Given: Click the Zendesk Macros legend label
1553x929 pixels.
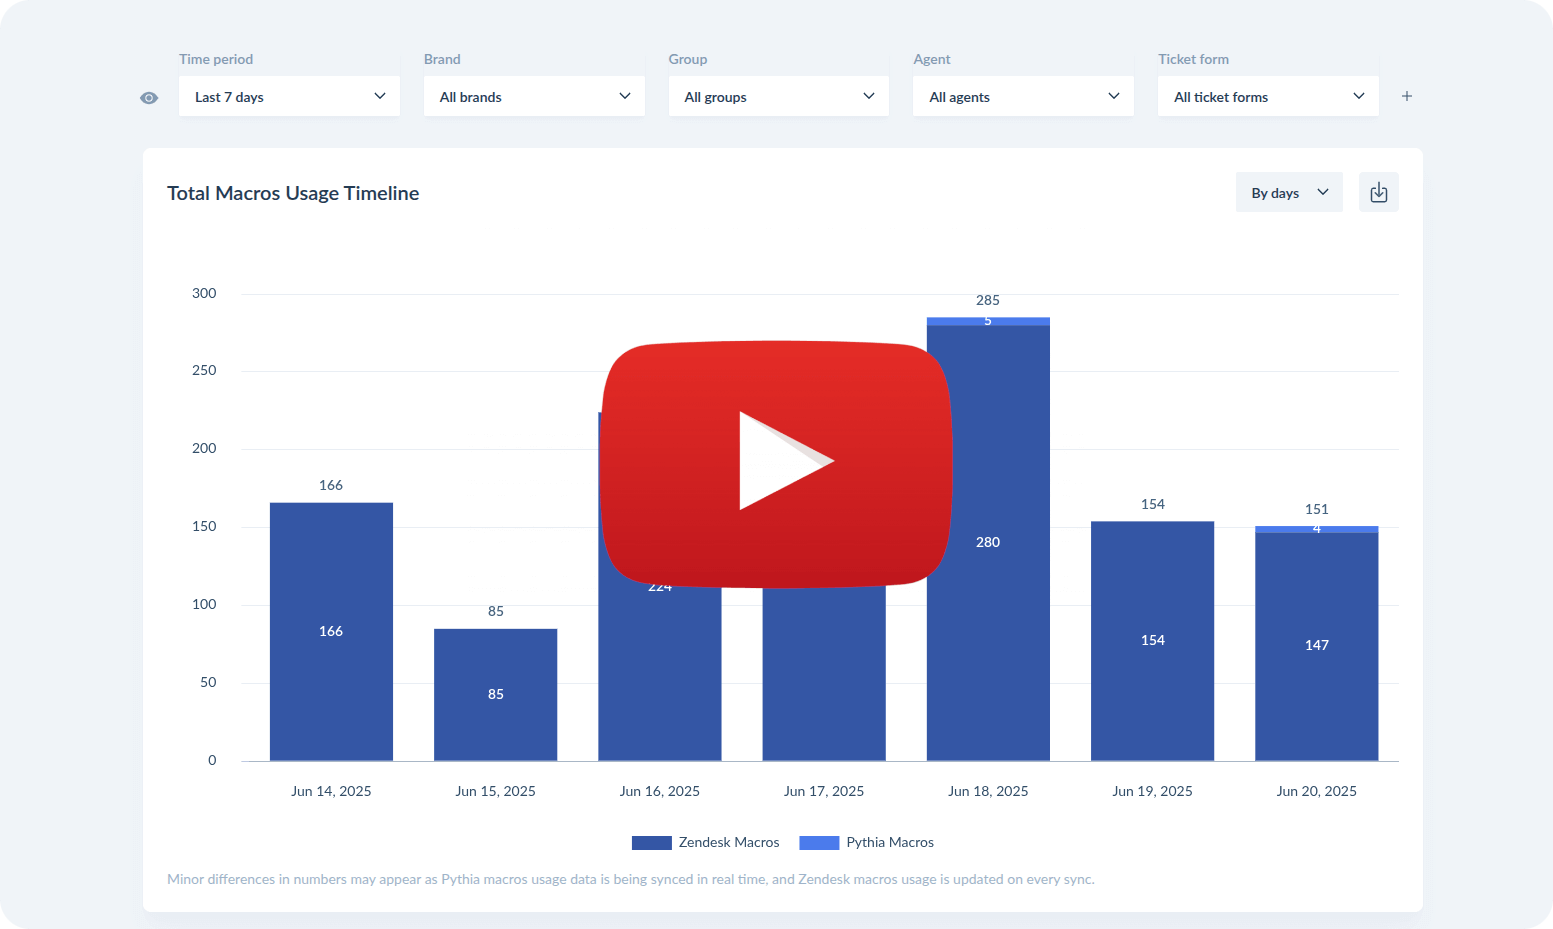Looking at the screenshot, I should (x=729, y=843).
